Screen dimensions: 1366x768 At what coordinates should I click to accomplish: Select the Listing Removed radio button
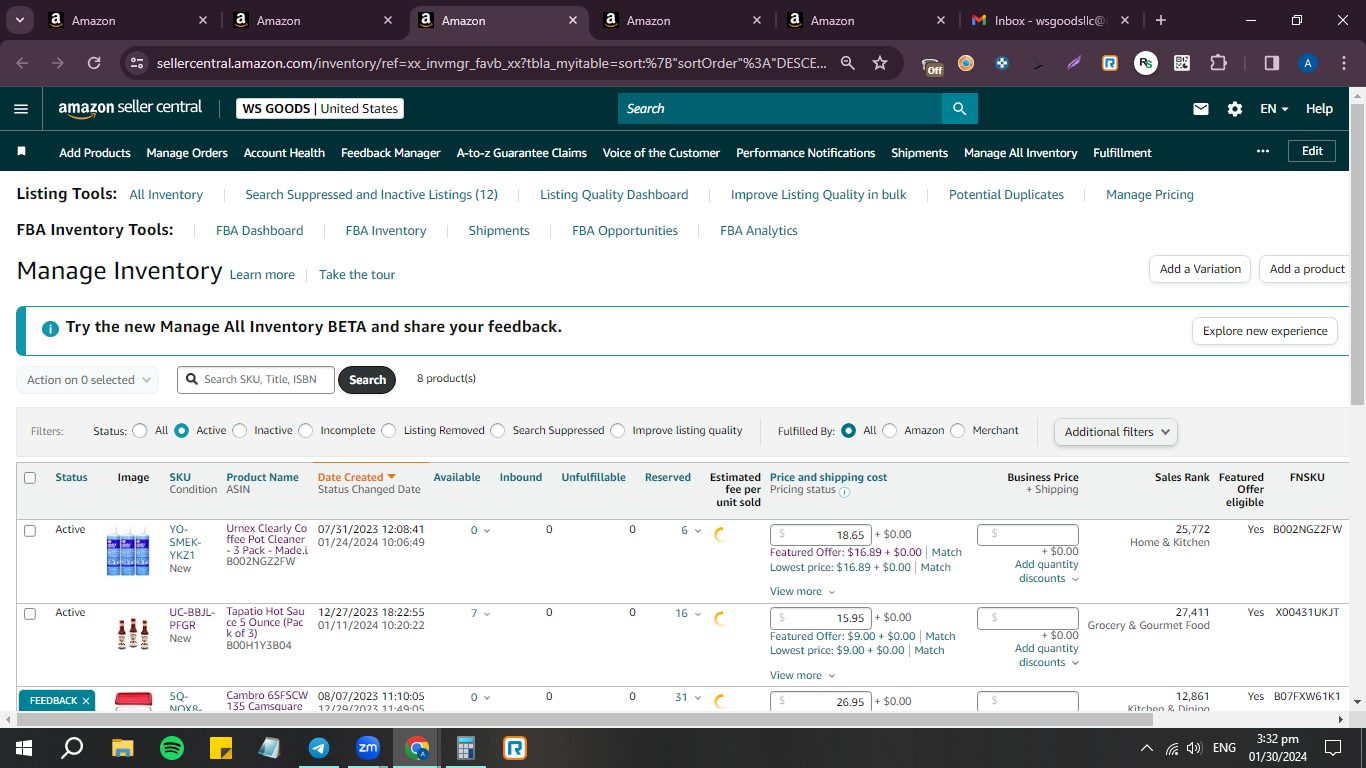click(x=389, y=431)
